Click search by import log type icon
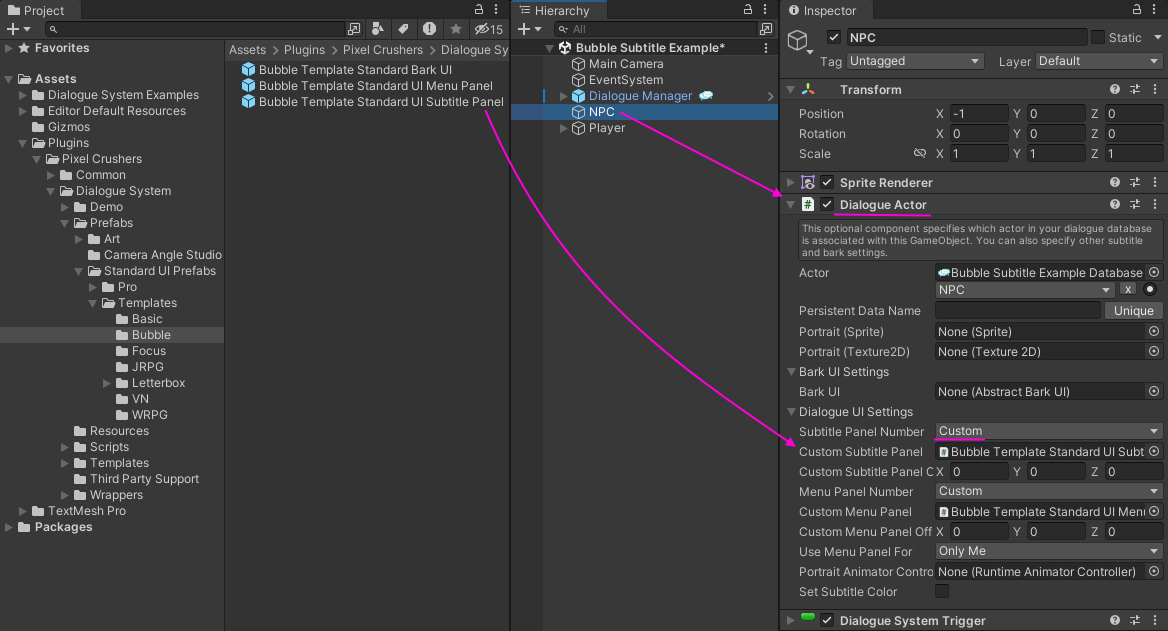Image resolution: width=1168 pixels, height=631 pixels. (429, 29)
